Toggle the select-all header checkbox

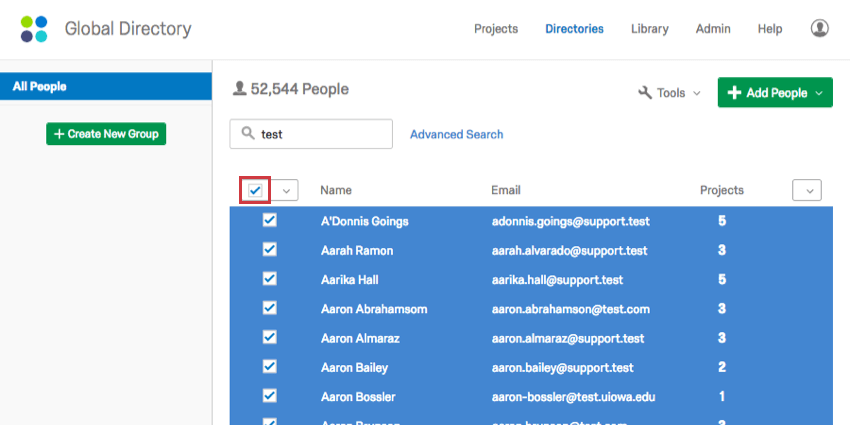(256, 190)
